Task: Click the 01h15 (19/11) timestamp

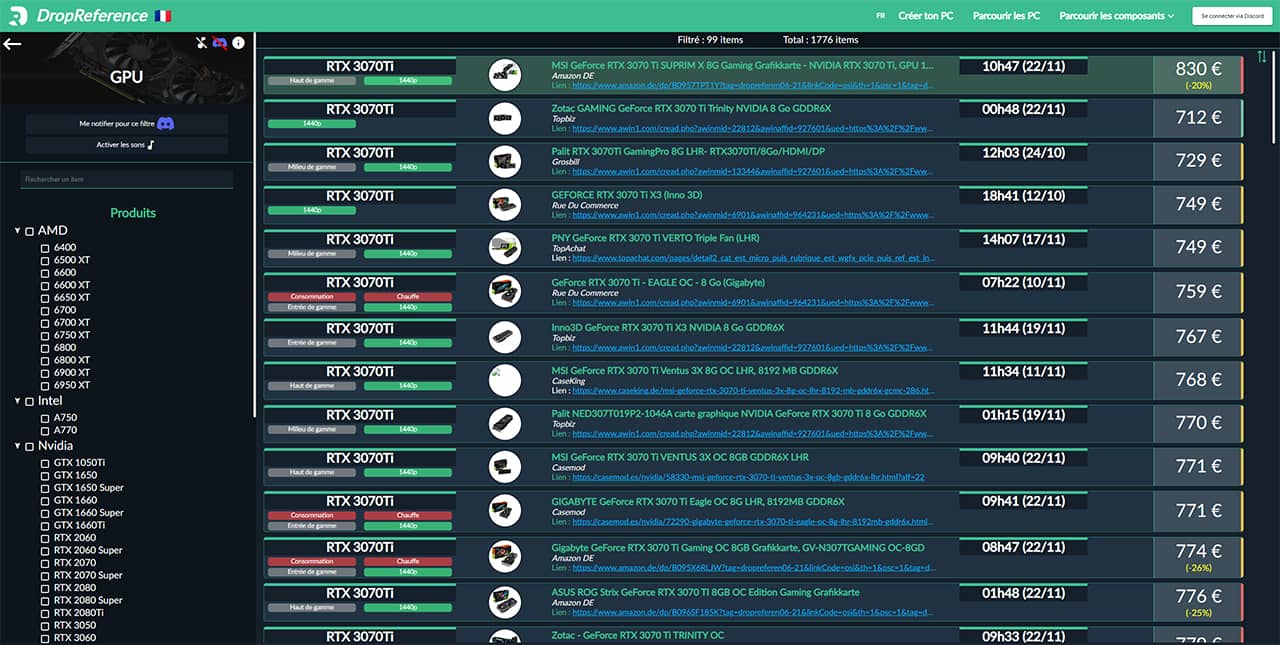Action: [x=1023, y=414]
